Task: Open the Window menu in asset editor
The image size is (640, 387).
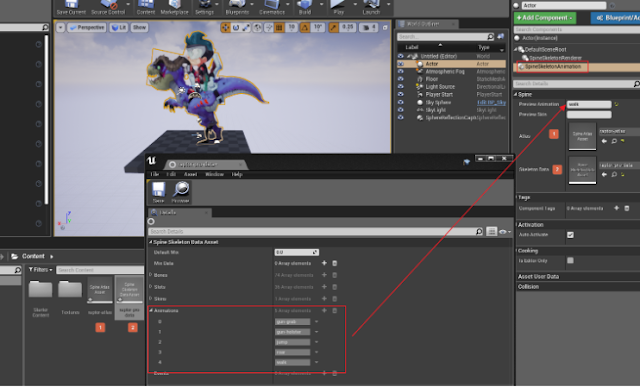Action: click(214, 174)
